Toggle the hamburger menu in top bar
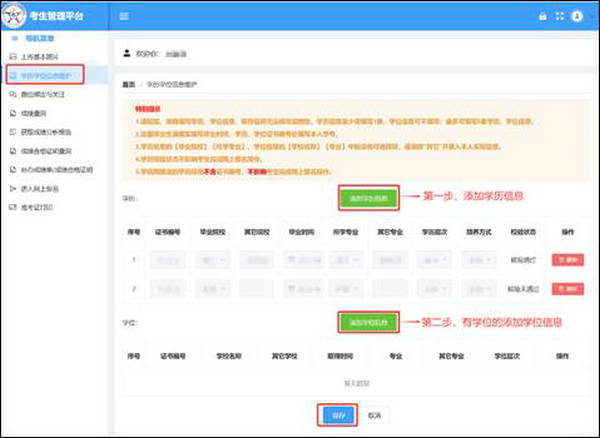Screen dimensions: 600x438 pos(124,16)
